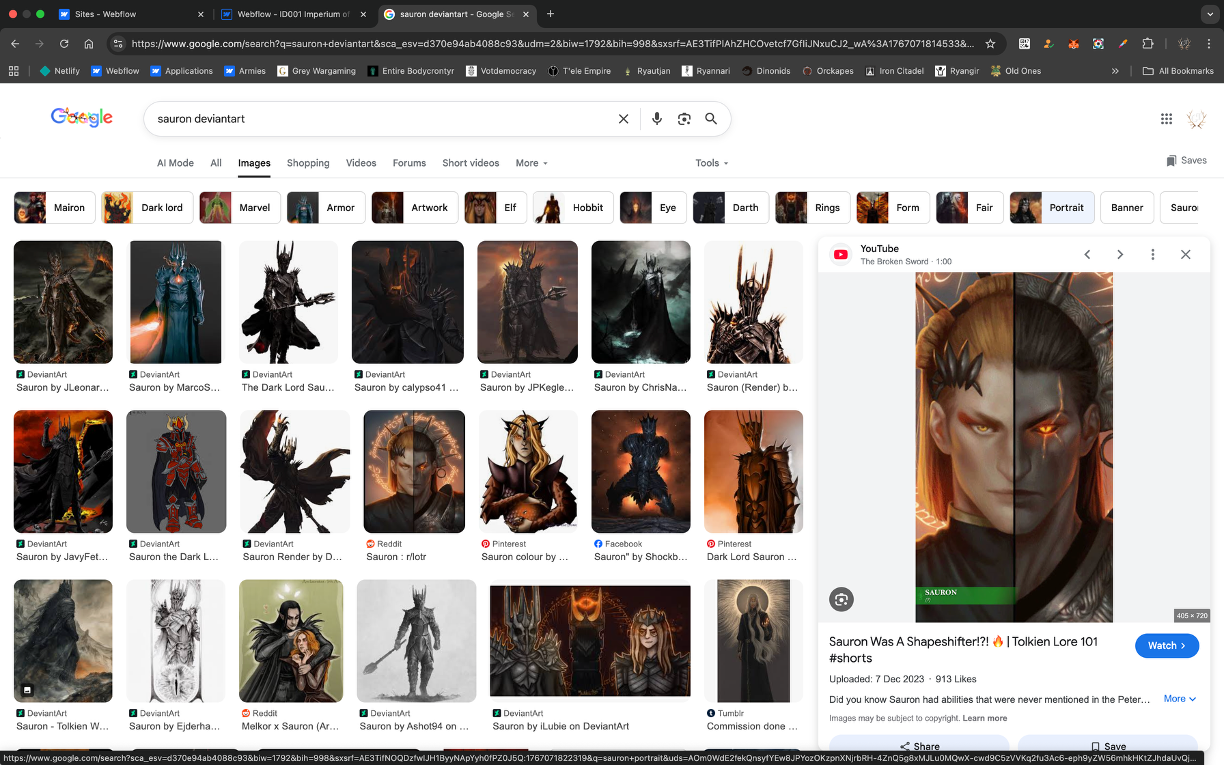Open Sauron by iLubie on DeviantArt thumbnail
Image resolution: width=1224 pixels, height=766 pixels.
(590, 640)
